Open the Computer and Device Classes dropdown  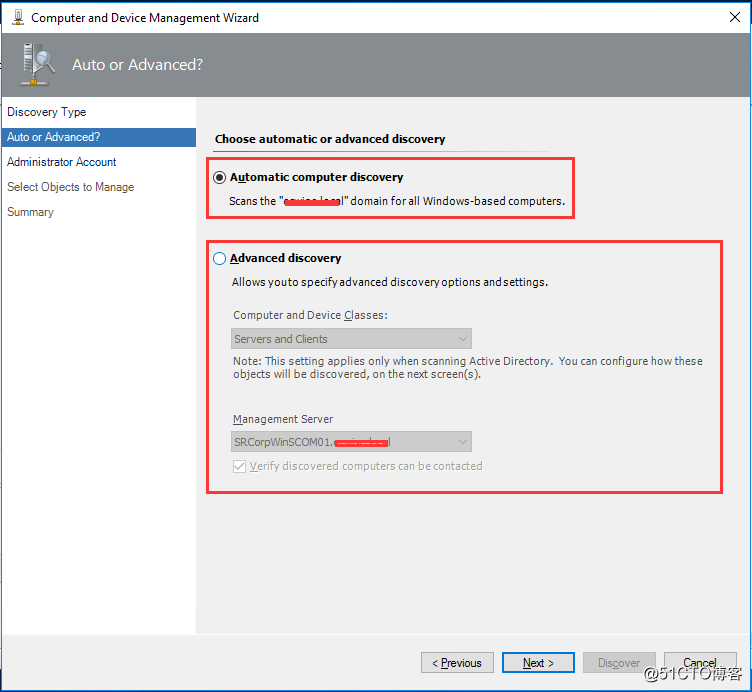click(x=351, y=339)
